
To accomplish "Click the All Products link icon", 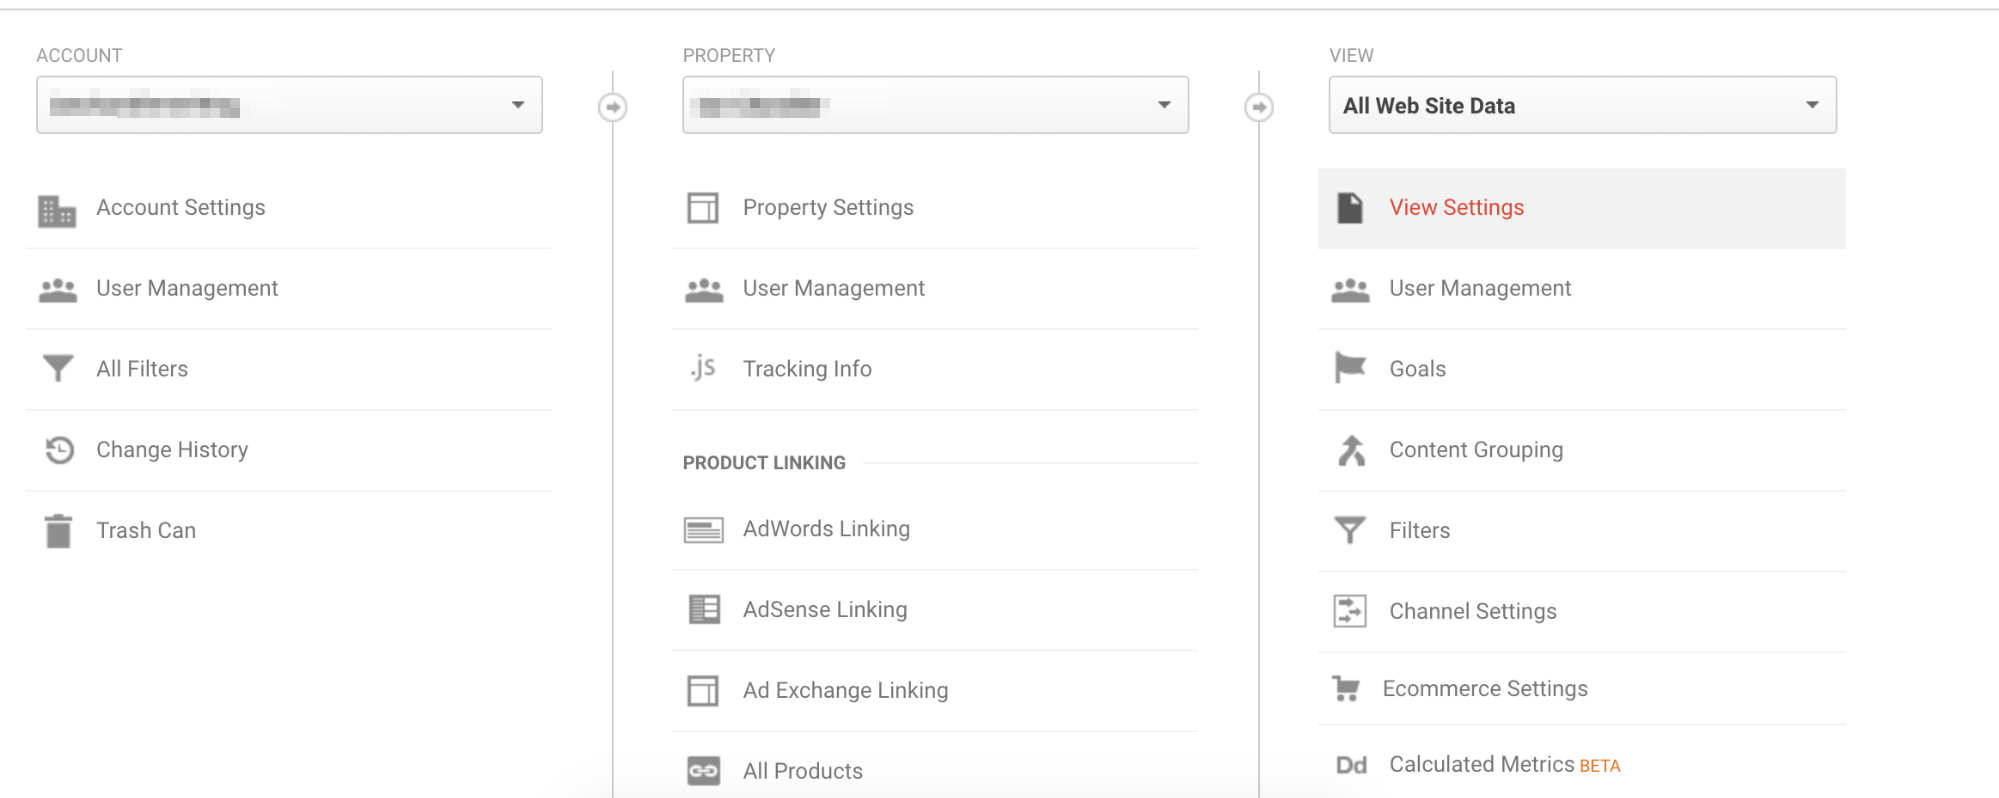I will point(703,771).
